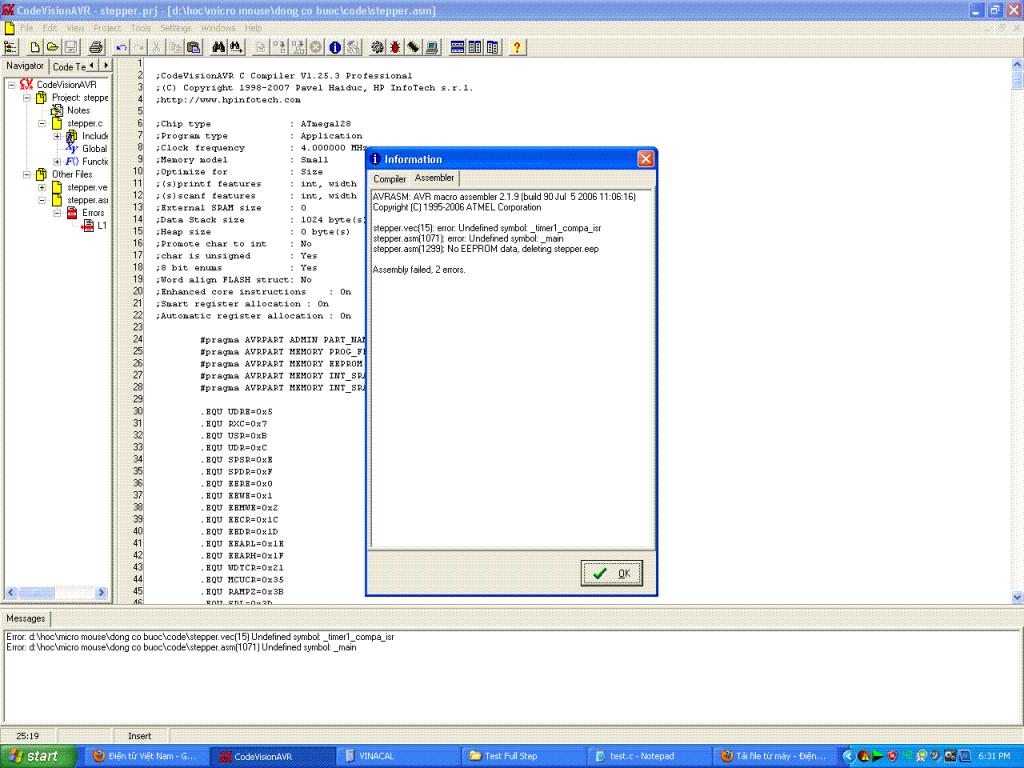1024x768 pixels.
Task: Open the Settings menu
Action: coord(176,28)
